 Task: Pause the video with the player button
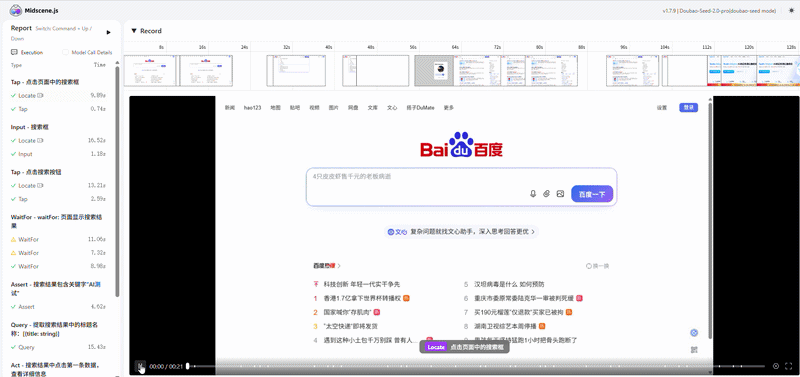click(140, 366)
